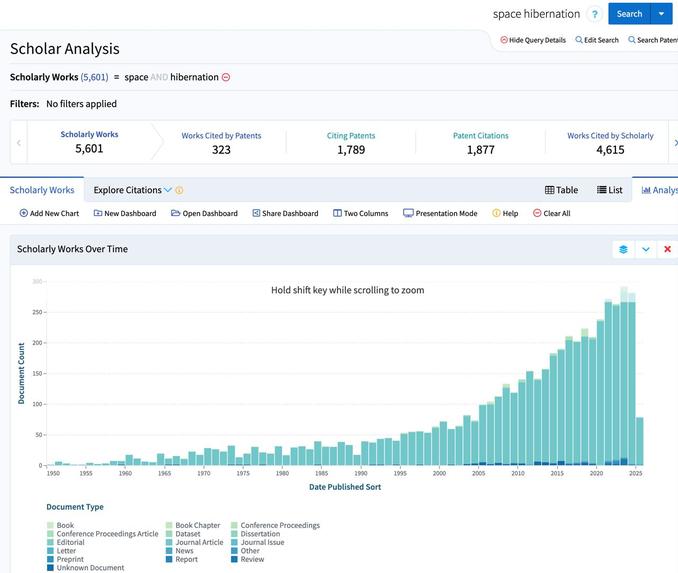This screenshot has width=678, height=573.
Task: Toggle Book Chapter legend entry
Action: [x=193, y=525]
